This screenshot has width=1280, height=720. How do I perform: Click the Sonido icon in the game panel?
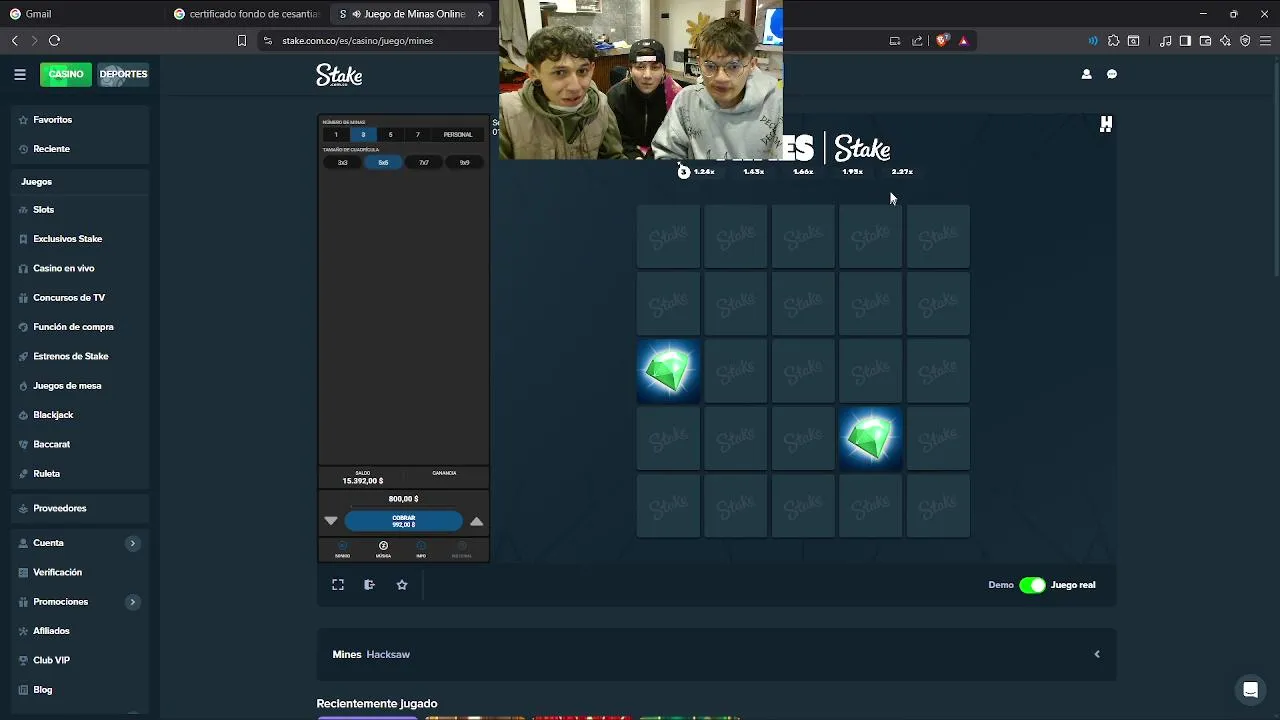coord(343,549)
